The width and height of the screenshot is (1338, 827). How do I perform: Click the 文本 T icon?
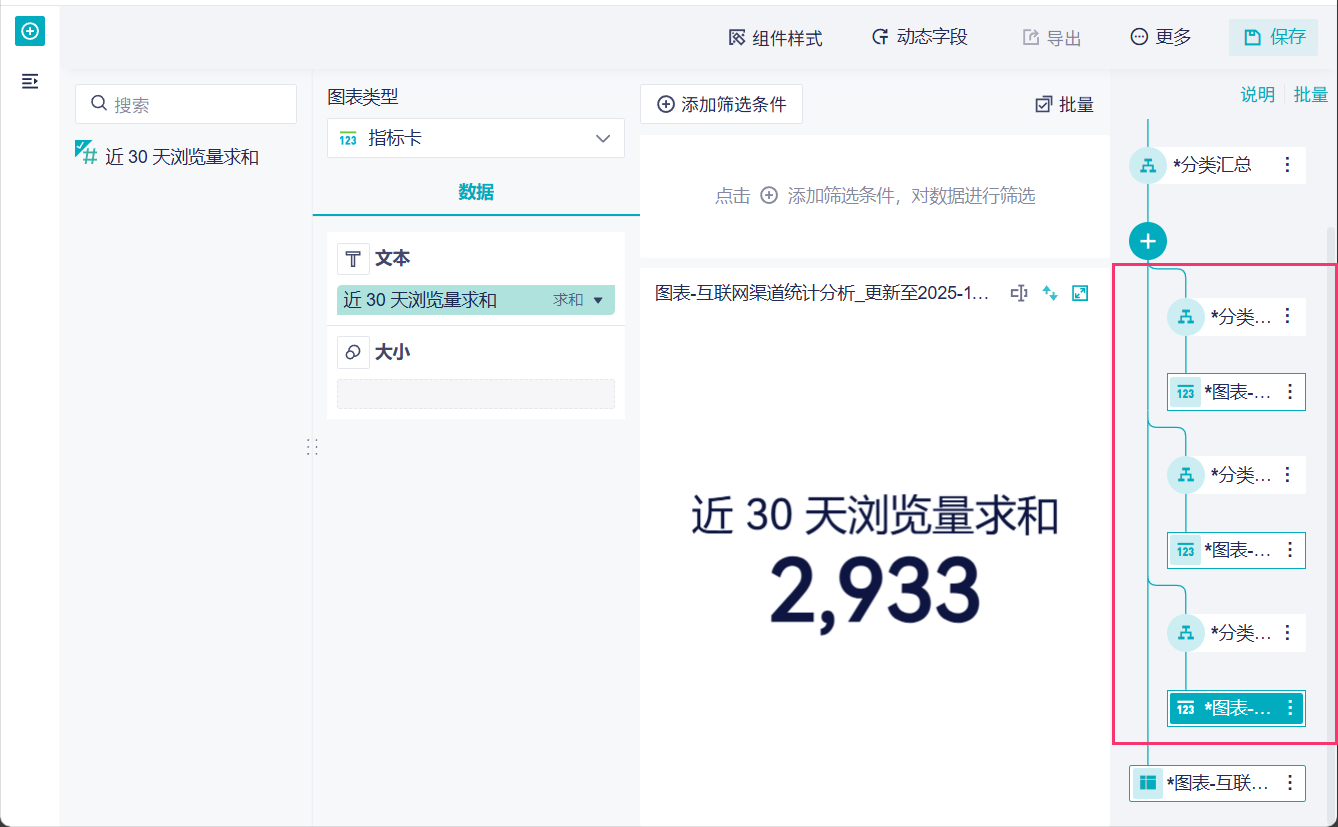coord(353,259)
